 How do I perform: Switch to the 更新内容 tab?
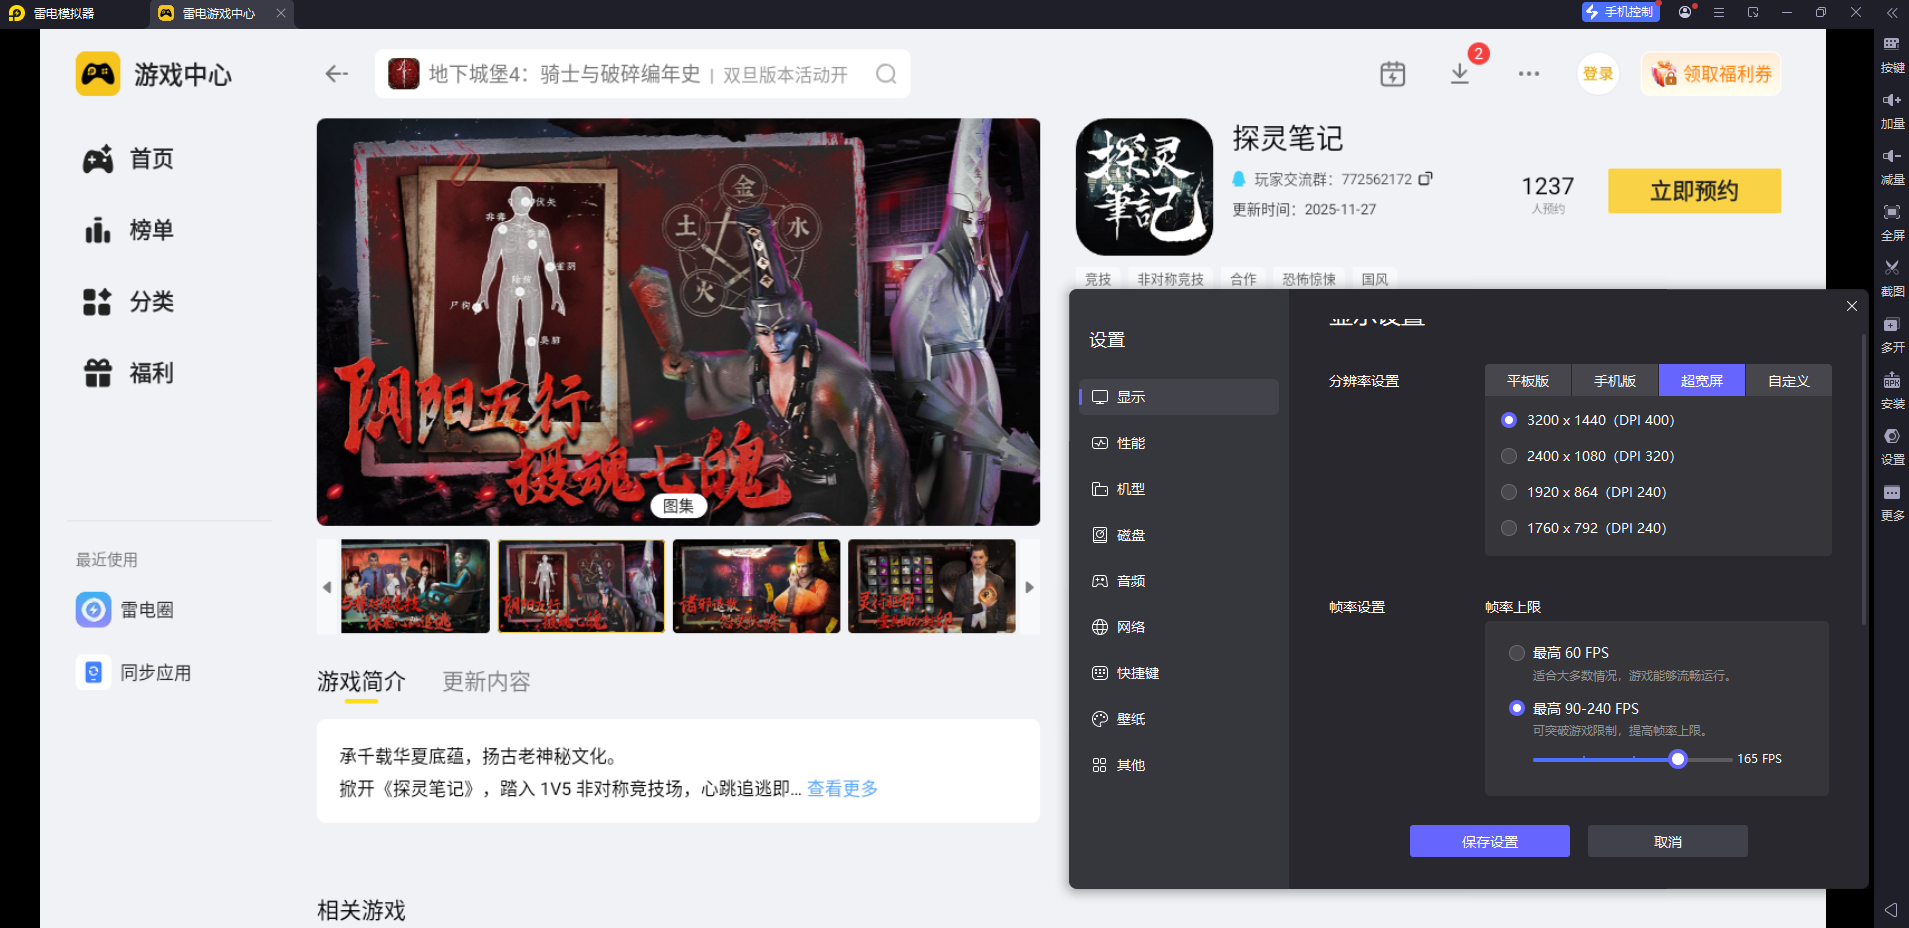486,682
